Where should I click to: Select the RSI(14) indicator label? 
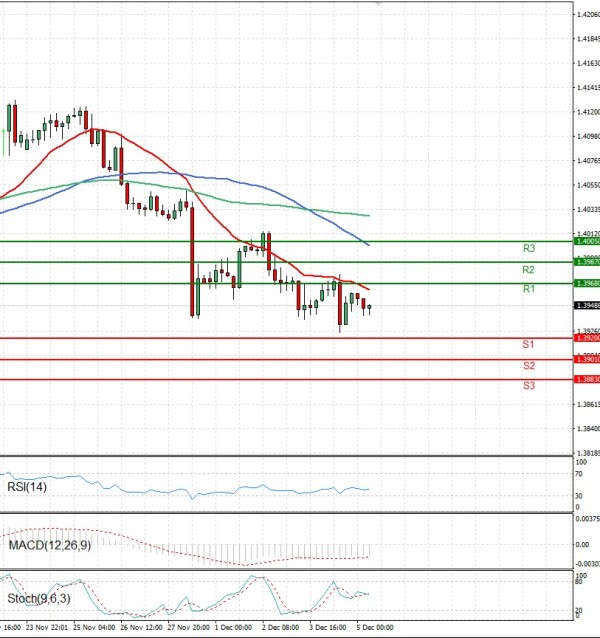pyautogui.click(x=28, y=487)
